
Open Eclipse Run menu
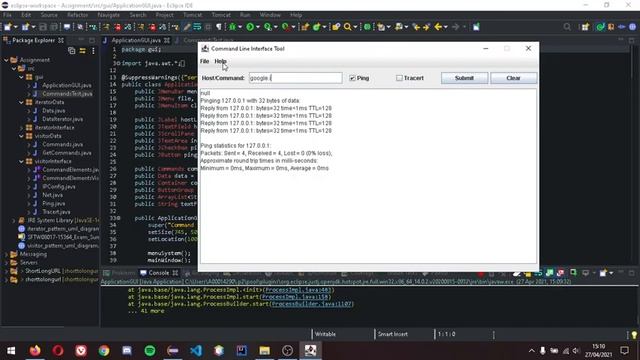245,15
